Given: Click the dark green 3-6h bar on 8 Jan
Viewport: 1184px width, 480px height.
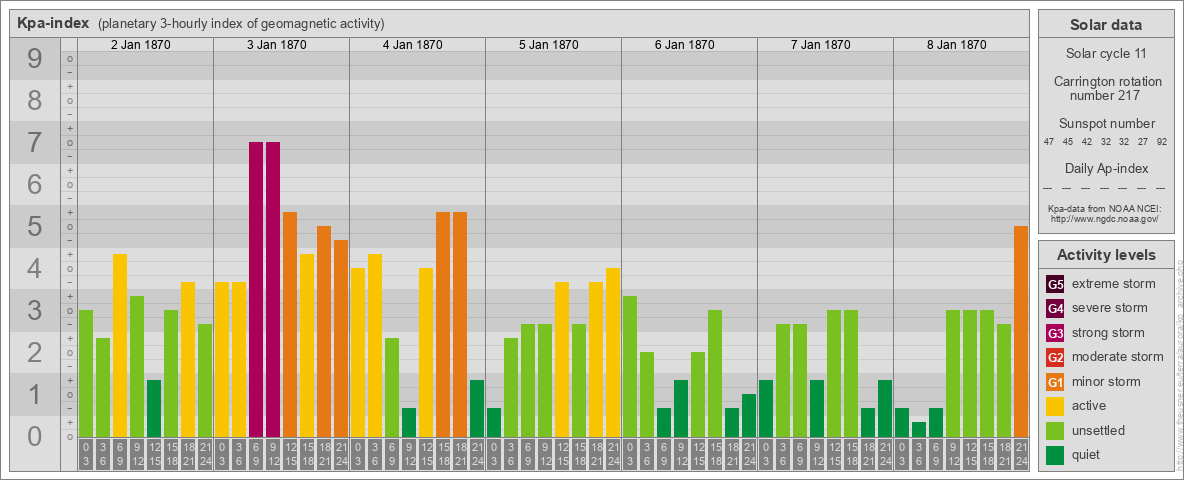Looking at the screenshot, I should pyautogui.click(x=919, y=429).
